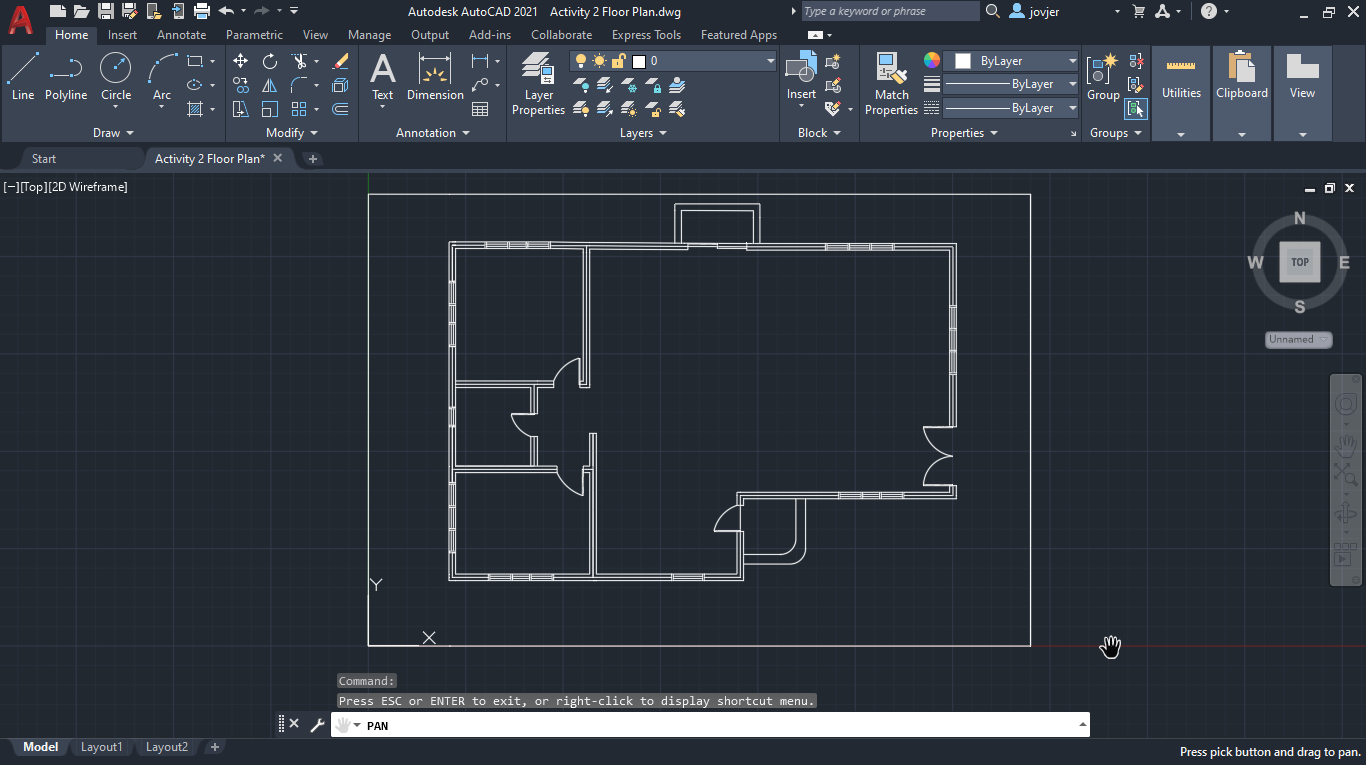Open the layer 0 dropdown list
Viewport: 1366px width, 765px height.
click(x=770, y=61)
